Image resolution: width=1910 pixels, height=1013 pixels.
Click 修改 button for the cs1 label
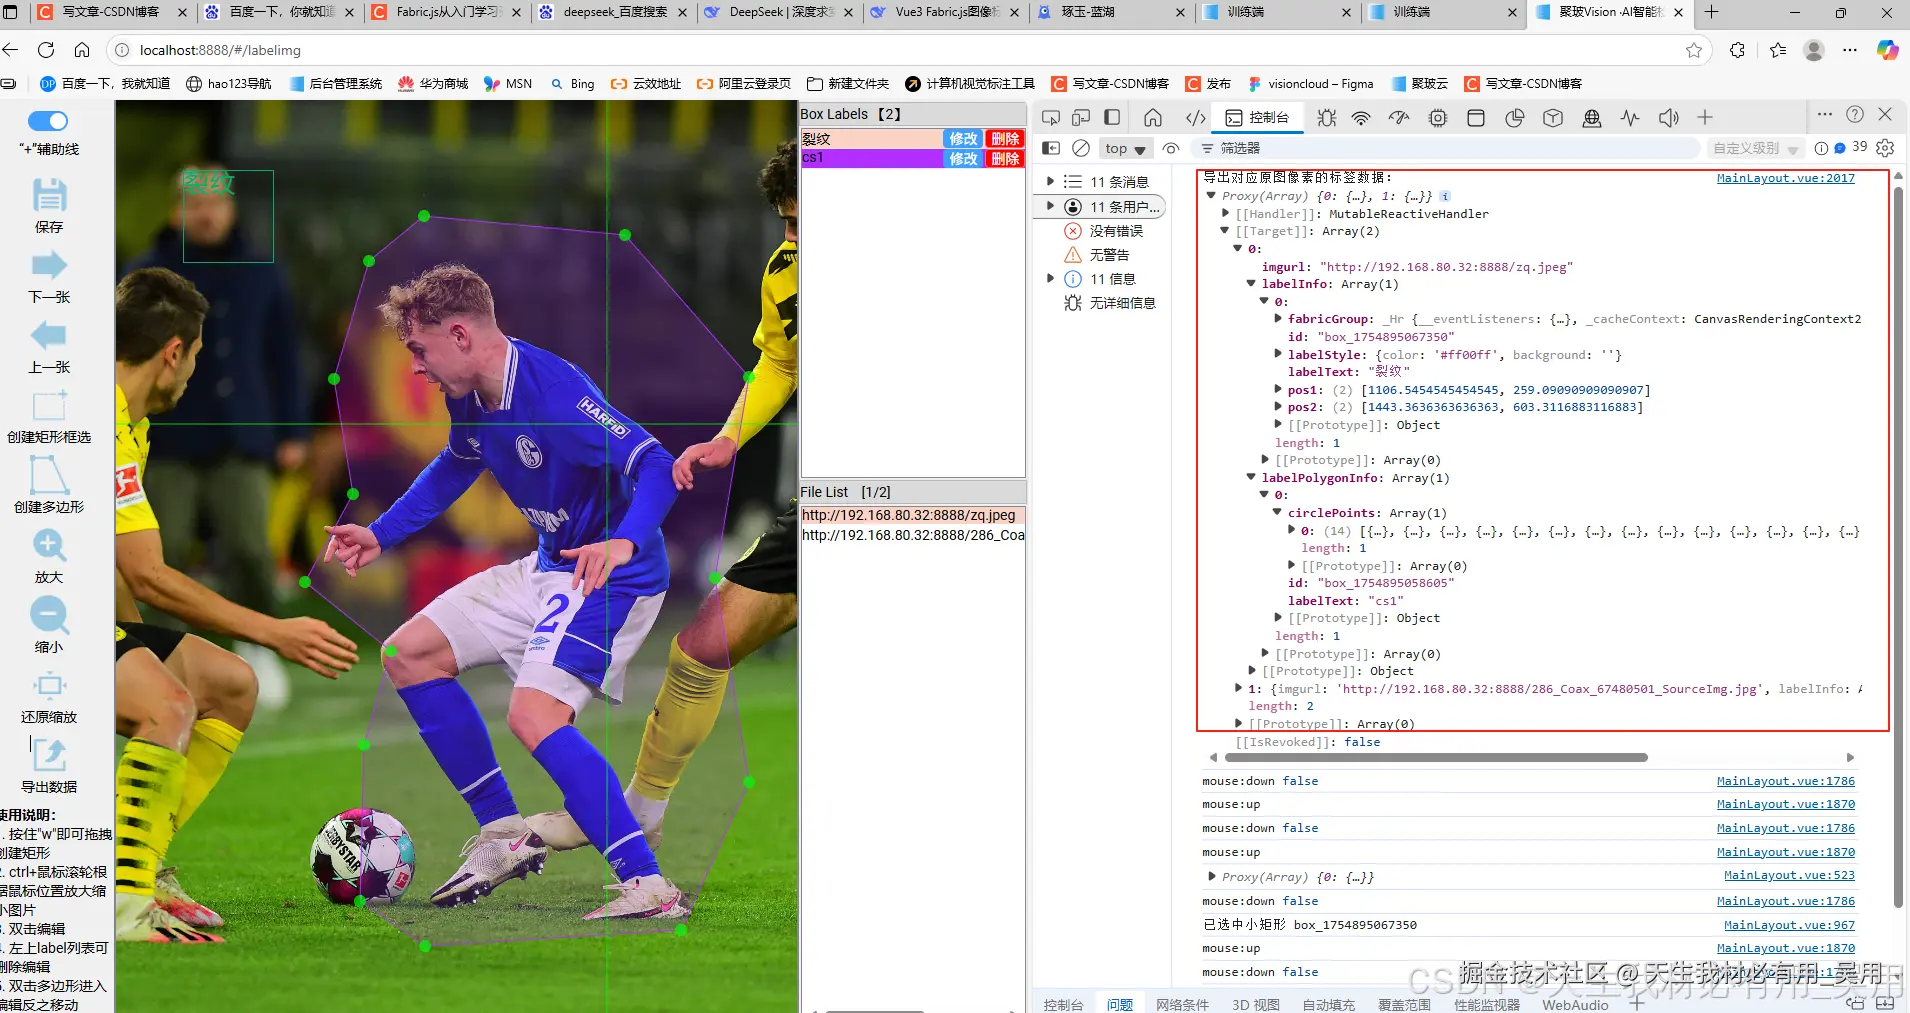(x=963, y=159)
